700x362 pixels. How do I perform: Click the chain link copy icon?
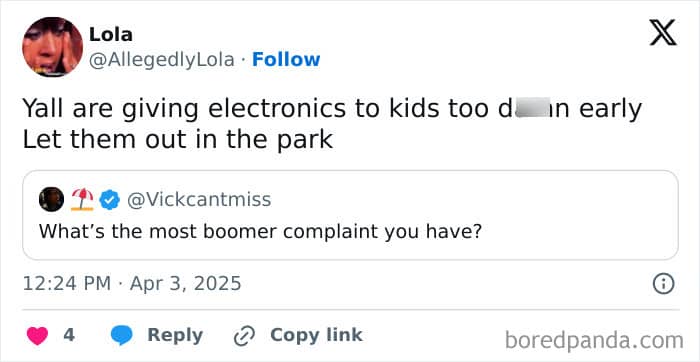click(x=244, y=336)
